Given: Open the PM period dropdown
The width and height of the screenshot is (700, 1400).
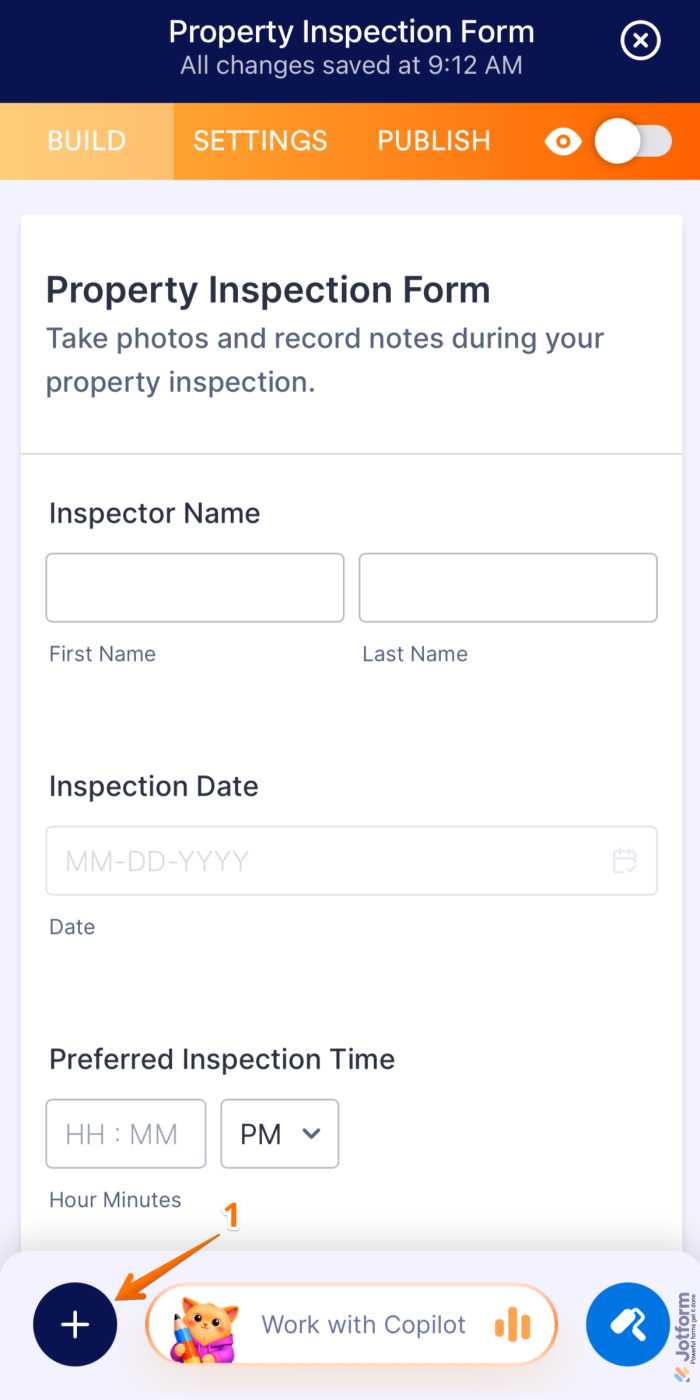Looking at the screenshot, I should (279, 1134).
